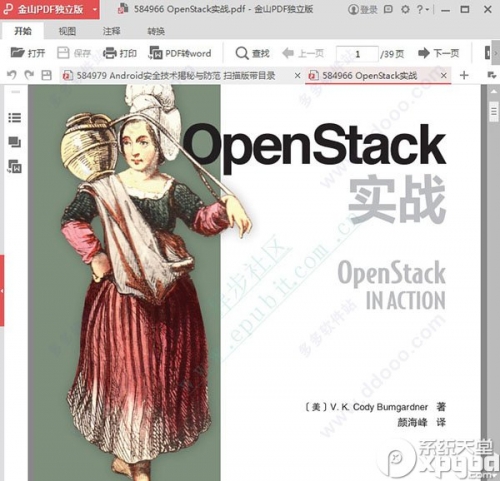Click the small dash above sidebar icons
Viewport: 500px width, 481px height.
[15, 92]
